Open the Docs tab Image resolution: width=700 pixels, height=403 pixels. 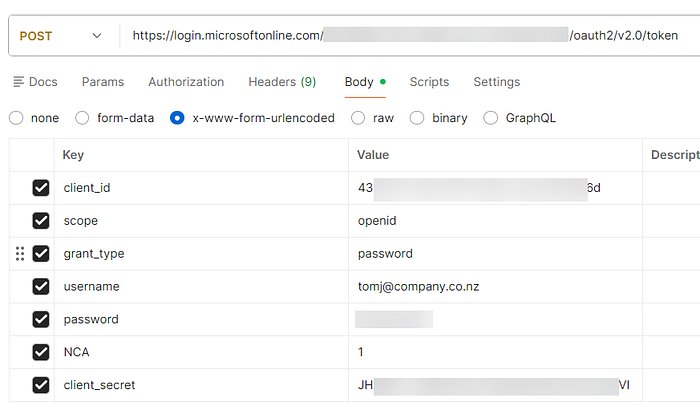(35, 82)
